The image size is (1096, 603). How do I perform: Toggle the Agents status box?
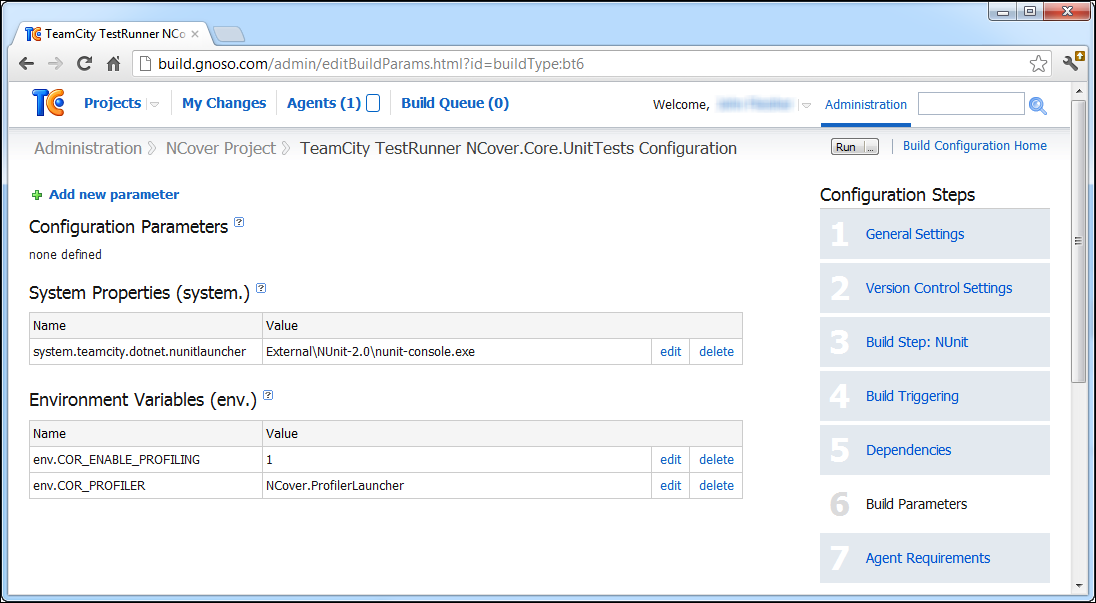(x=373, y=103)
